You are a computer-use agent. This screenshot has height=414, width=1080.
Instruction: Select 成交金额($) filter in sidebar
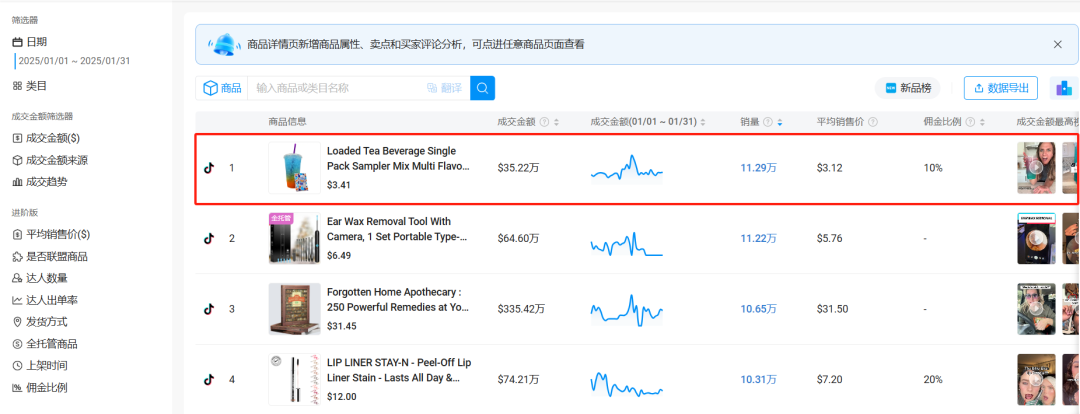click(x=52, y=138)
